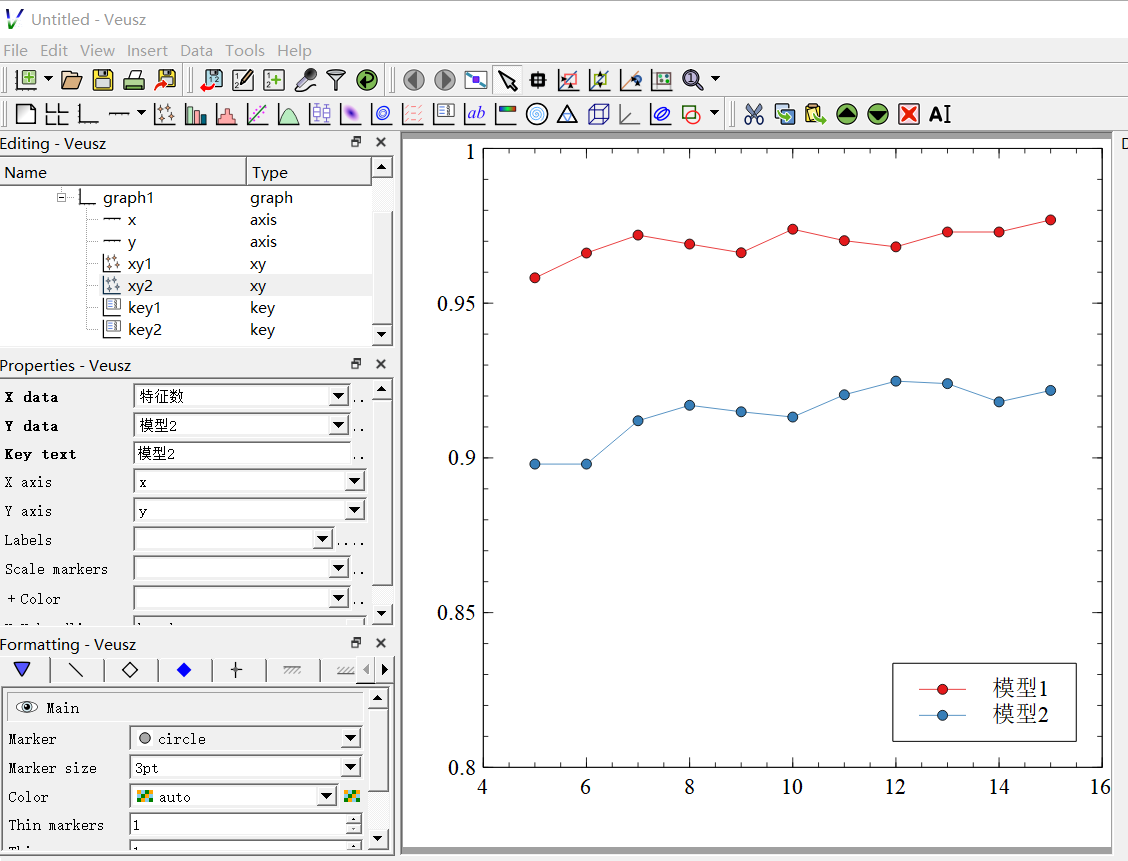
Task: Click the green reload data icon
Action: [x=367, y=80]
